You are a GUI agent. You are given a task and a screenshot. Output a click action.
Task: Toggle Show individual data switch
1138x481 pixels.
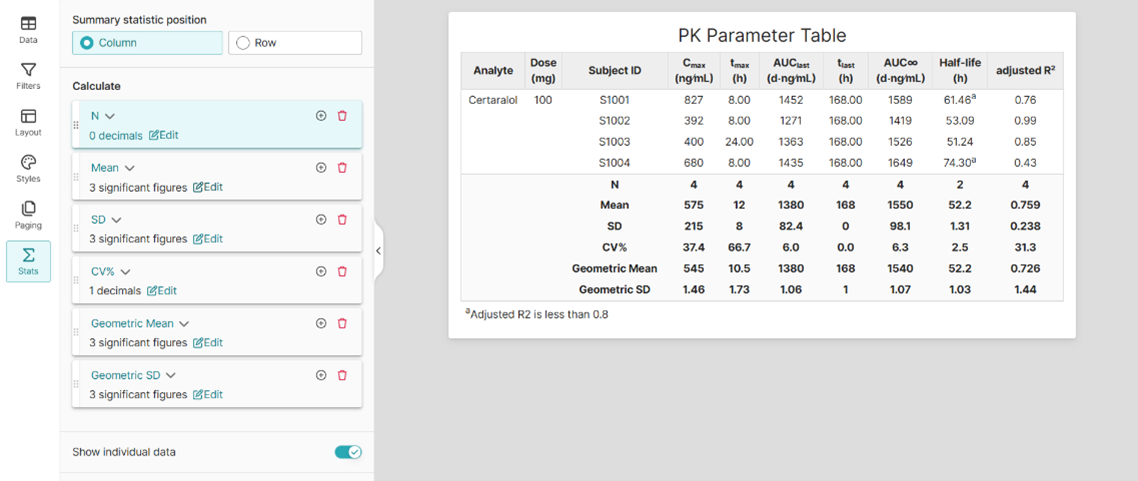(x=348, y=452)
